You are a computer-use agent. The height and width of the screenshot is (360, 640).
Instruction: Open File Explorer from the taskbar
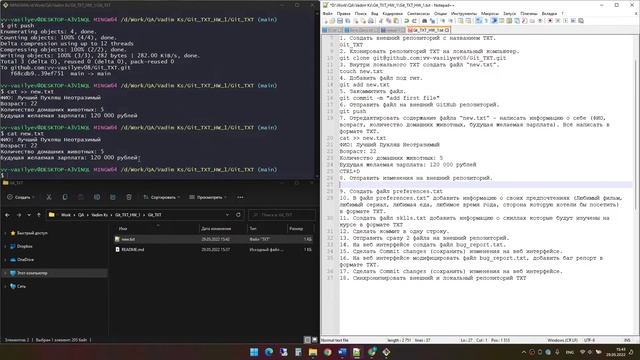313,352
